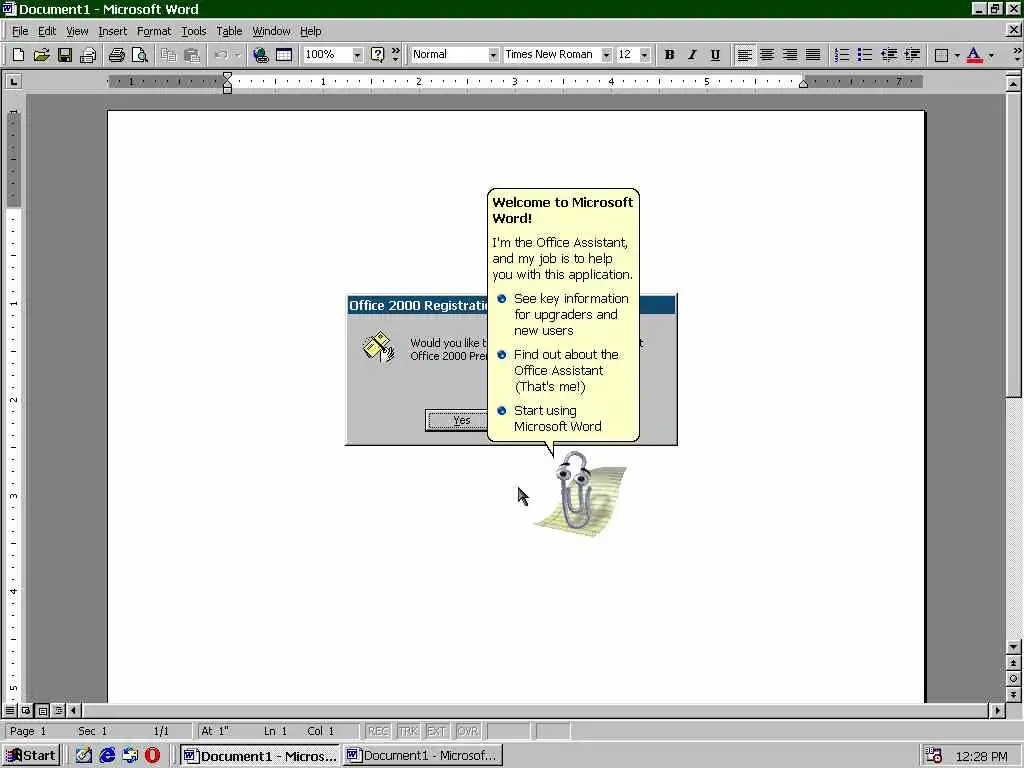
Task: Open the Tools menu
Action: (x=193, y=31)
